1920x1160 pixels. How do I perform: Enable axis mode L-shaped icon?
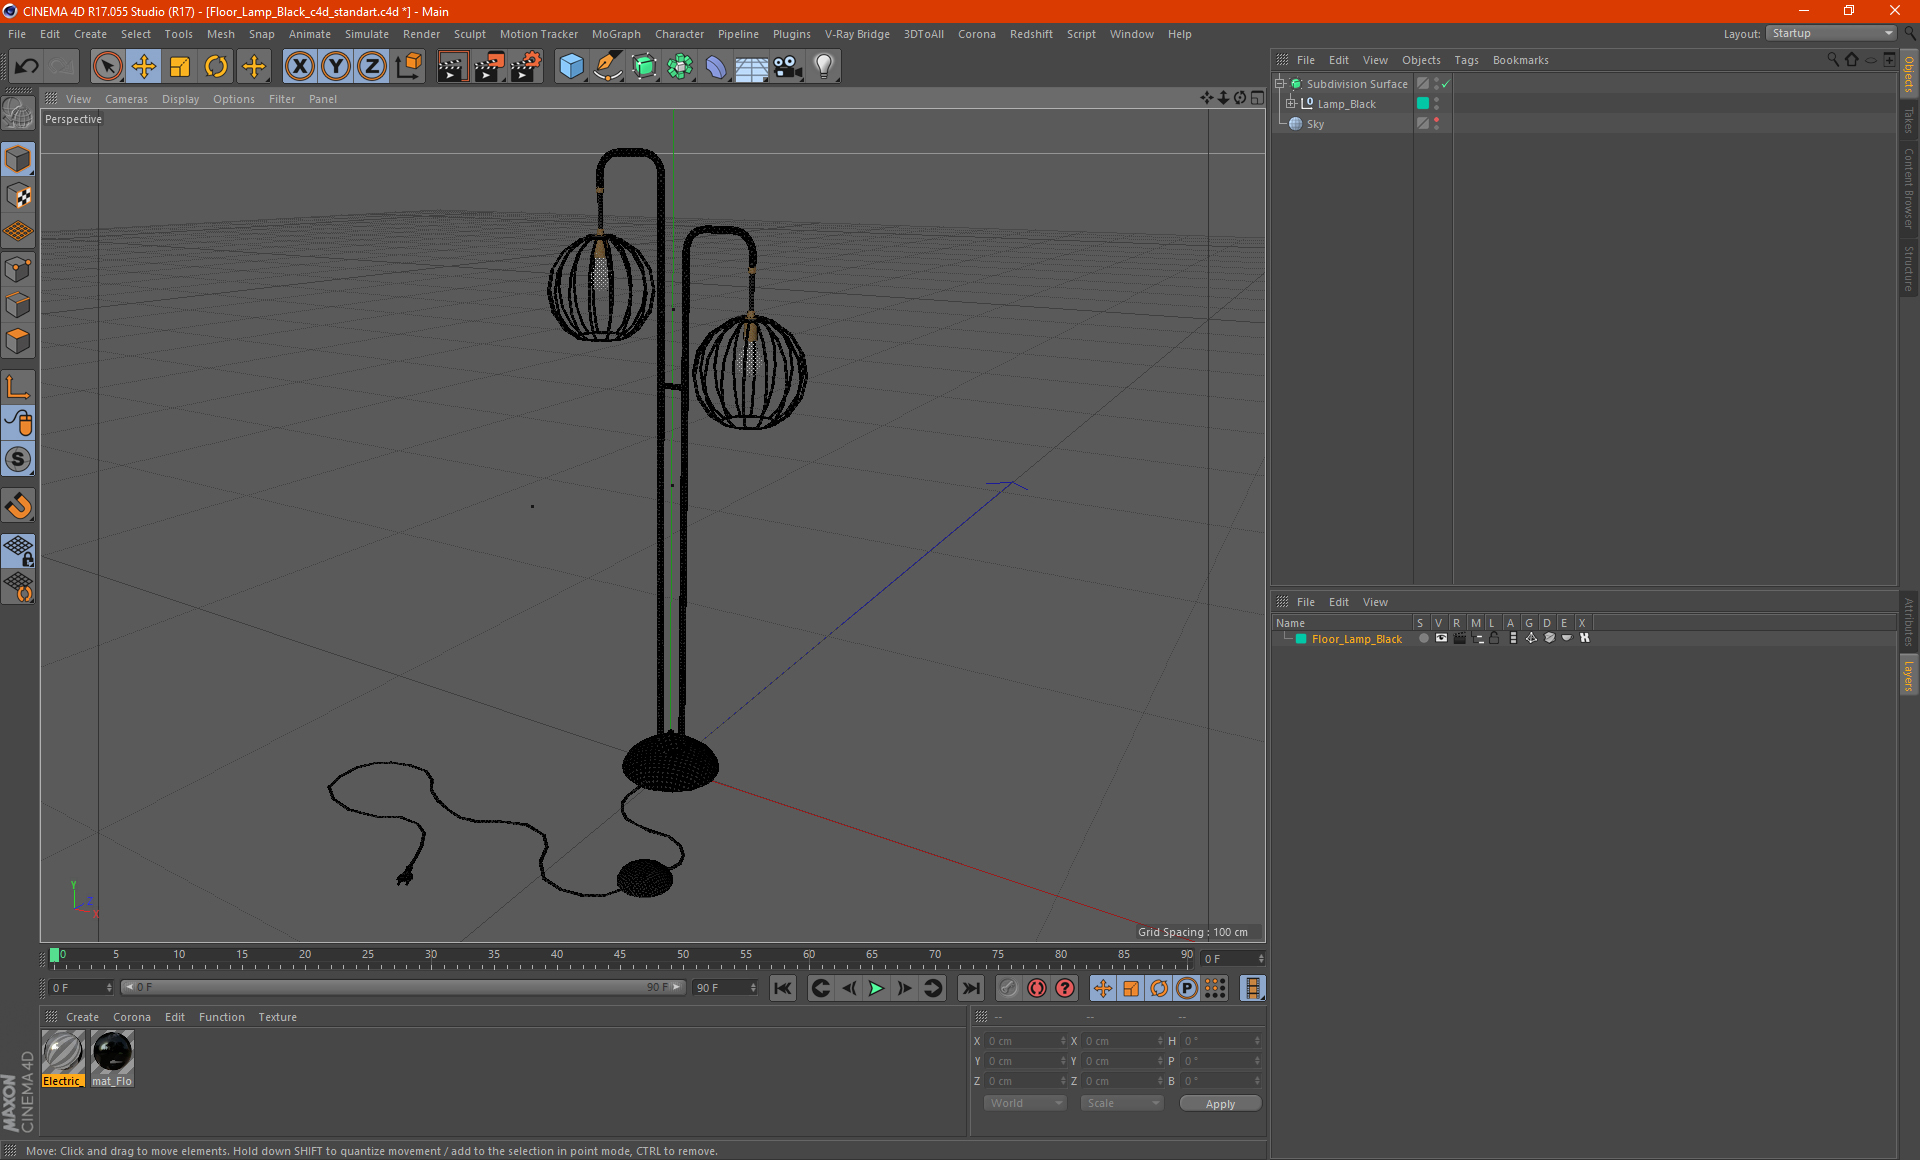pos(18,387)
